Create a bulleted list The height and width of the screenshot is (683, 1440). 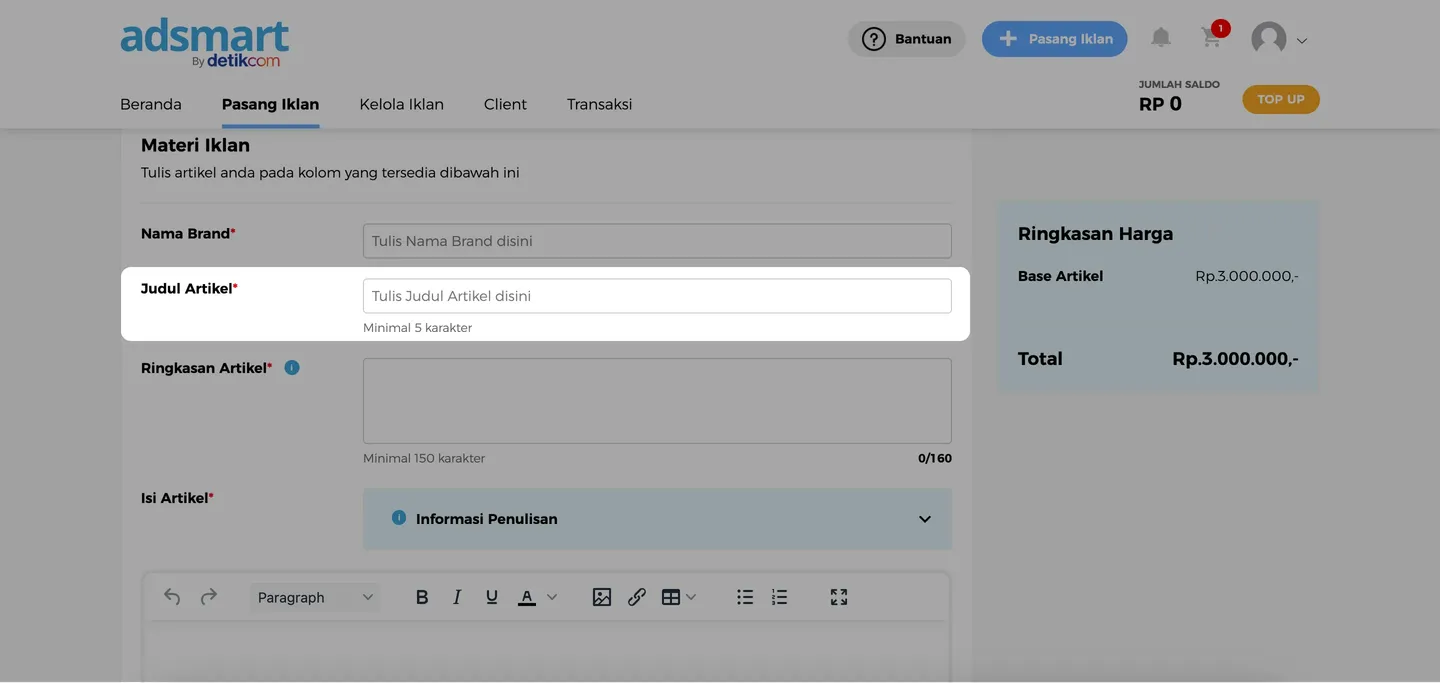[745, 597]
